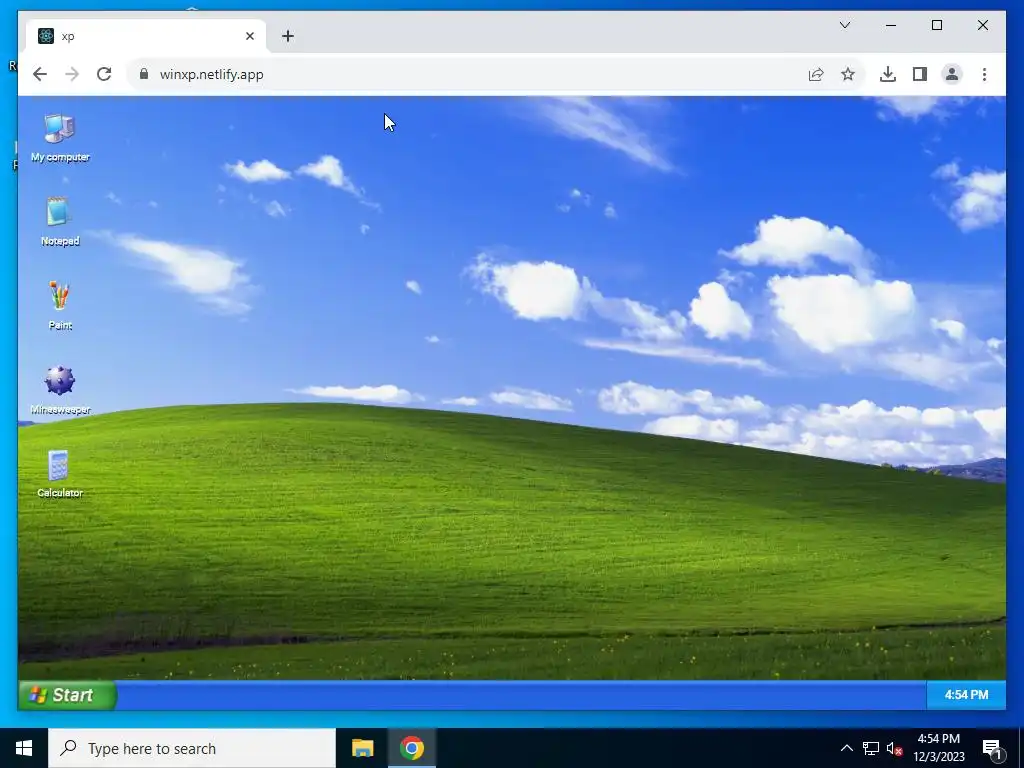
Task: Open the Windows clock showing 12/3/2023
Action: tap(939, 748)
